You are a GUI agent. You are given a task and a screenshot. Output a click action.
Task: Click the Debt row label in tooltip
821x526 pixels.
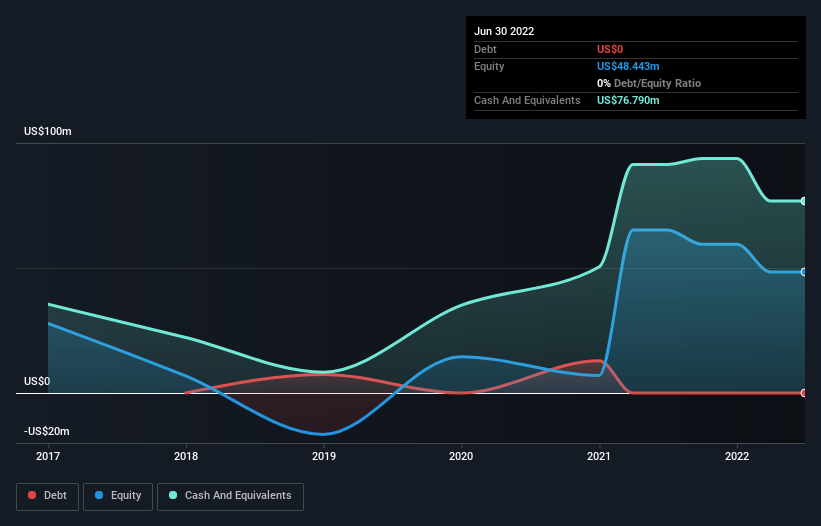point(485,49)
